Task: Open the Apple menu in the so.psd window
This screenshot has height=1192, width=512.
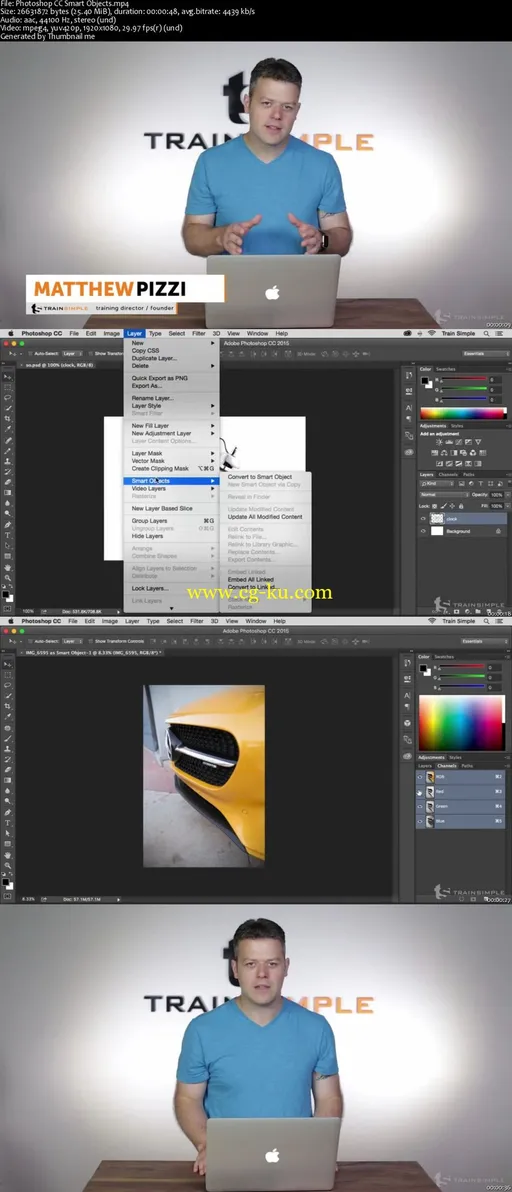Action: pos(10,333)
